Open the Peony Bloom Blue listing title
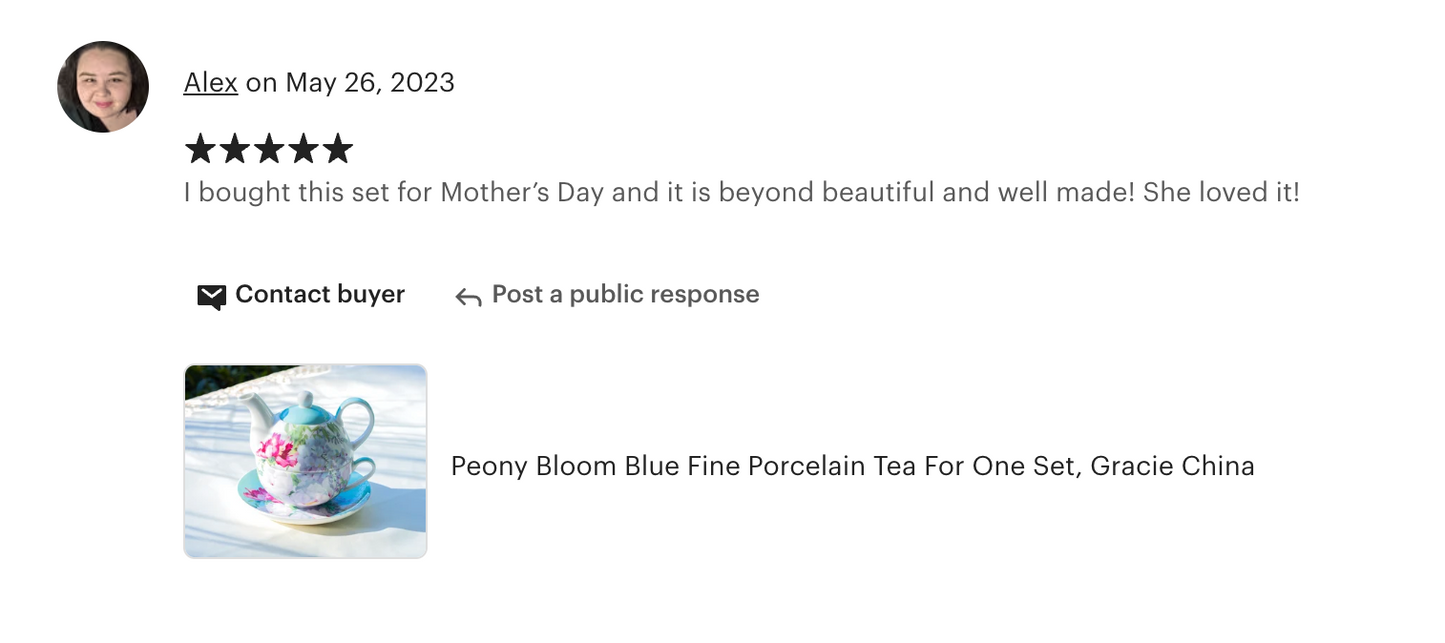Viewport: 1445px width, 643px height. (x=852, y=466)
